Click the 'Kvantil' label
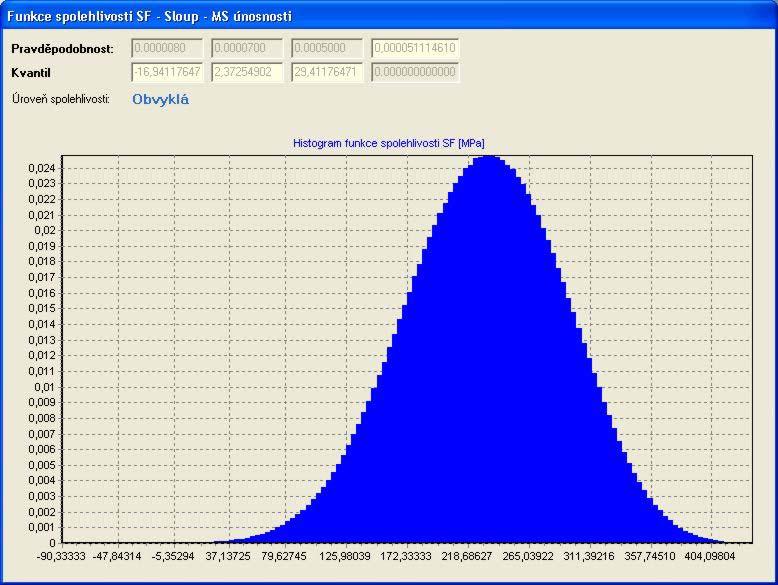778x585 pixels. (x=31, y=72)
